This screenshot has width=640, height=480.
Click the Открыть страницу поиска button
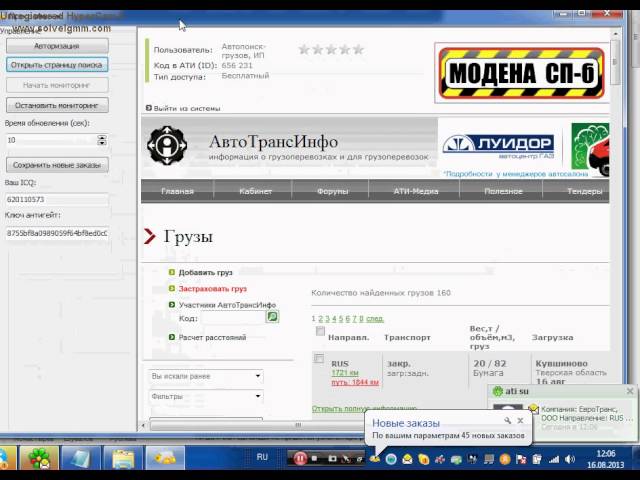[57, 64]
